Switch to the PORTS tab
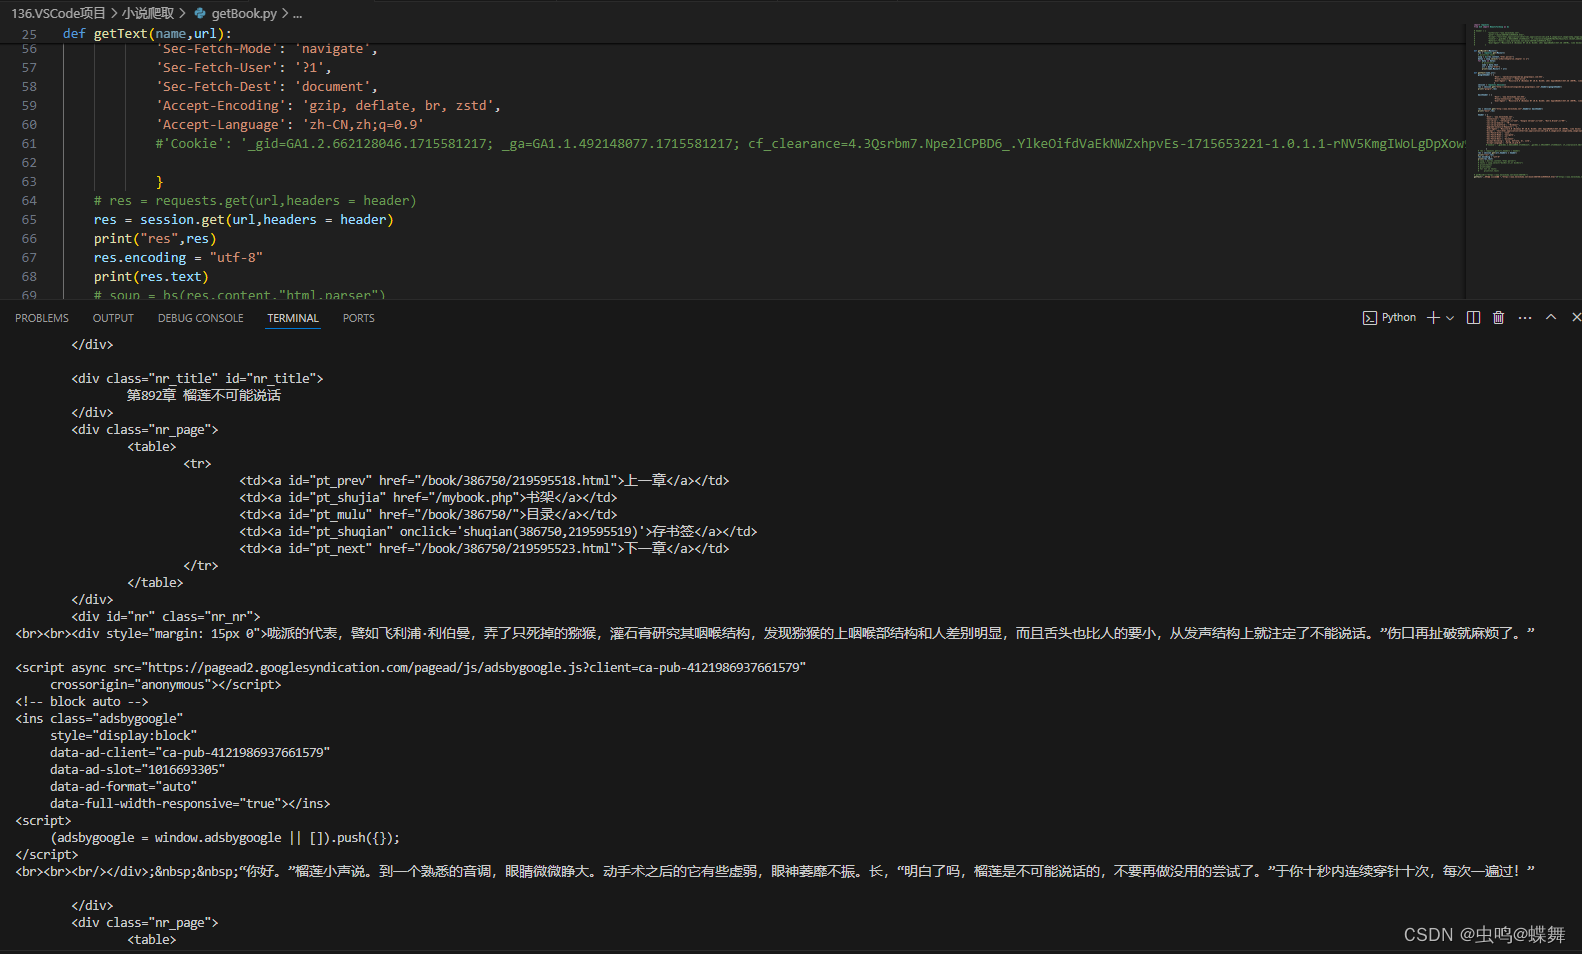Image resolution: width=1582 pixels, height=954 pixels. coord(358,318)
